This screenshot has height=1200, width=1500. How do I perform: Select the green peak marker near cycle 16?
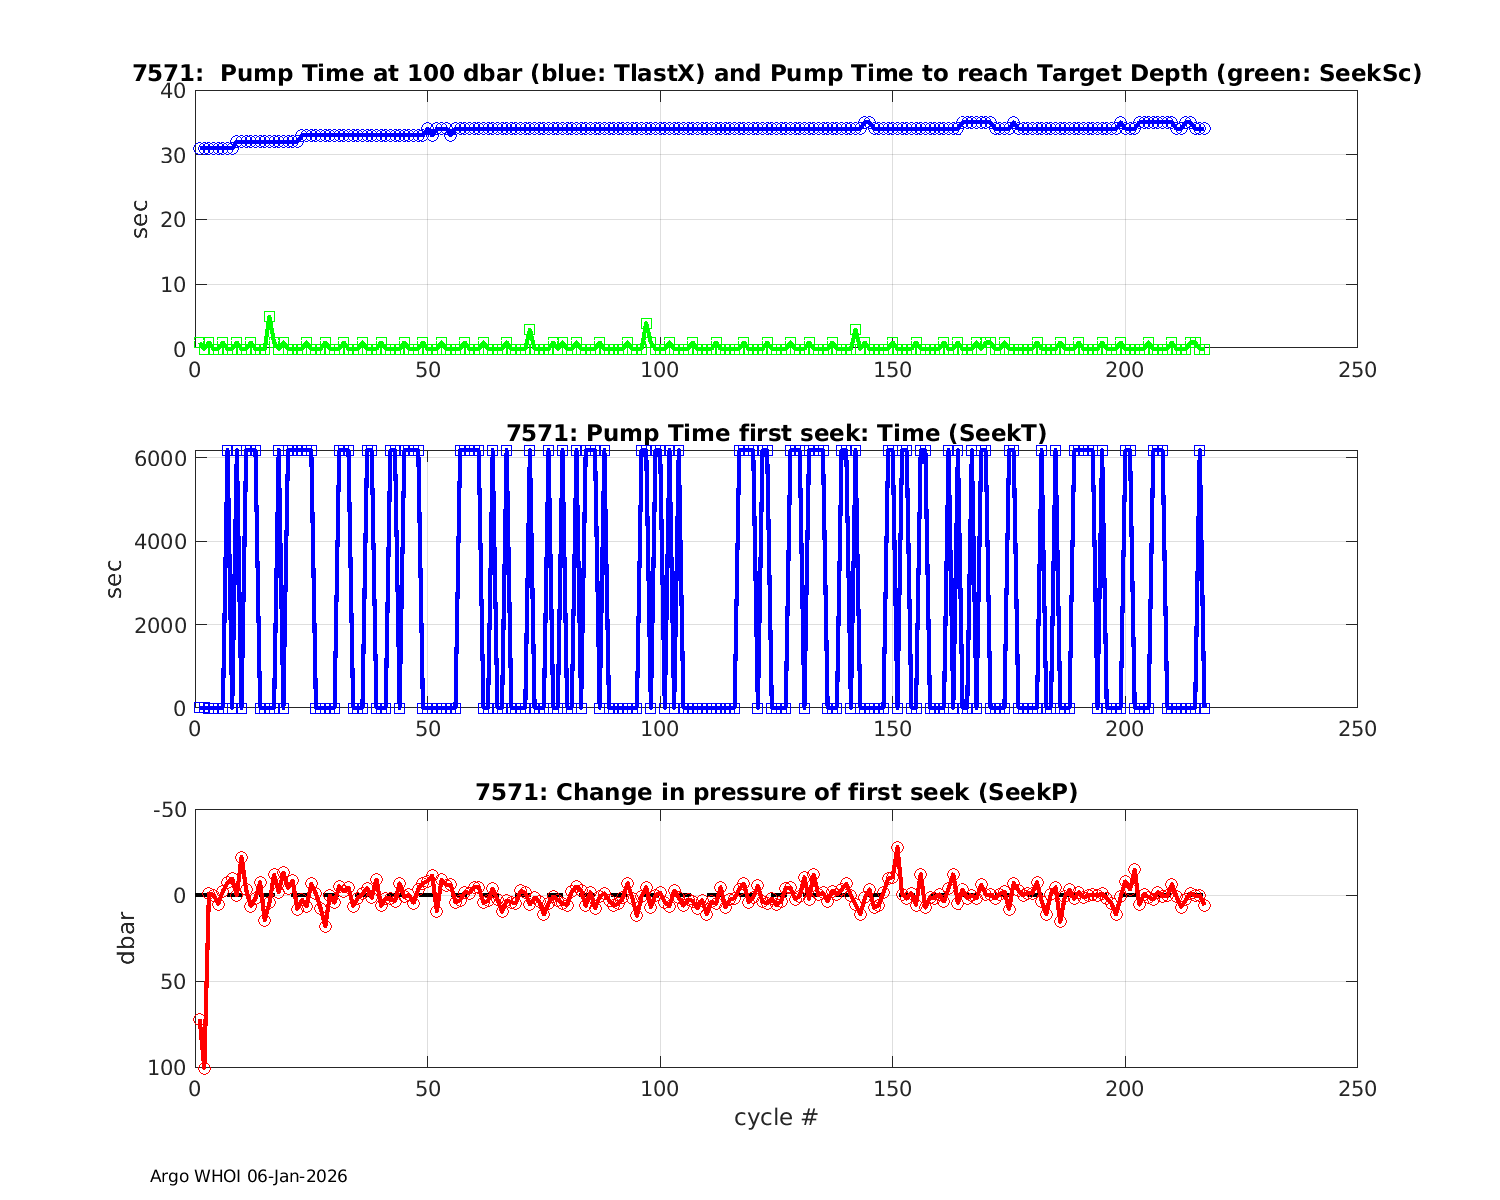269,317
